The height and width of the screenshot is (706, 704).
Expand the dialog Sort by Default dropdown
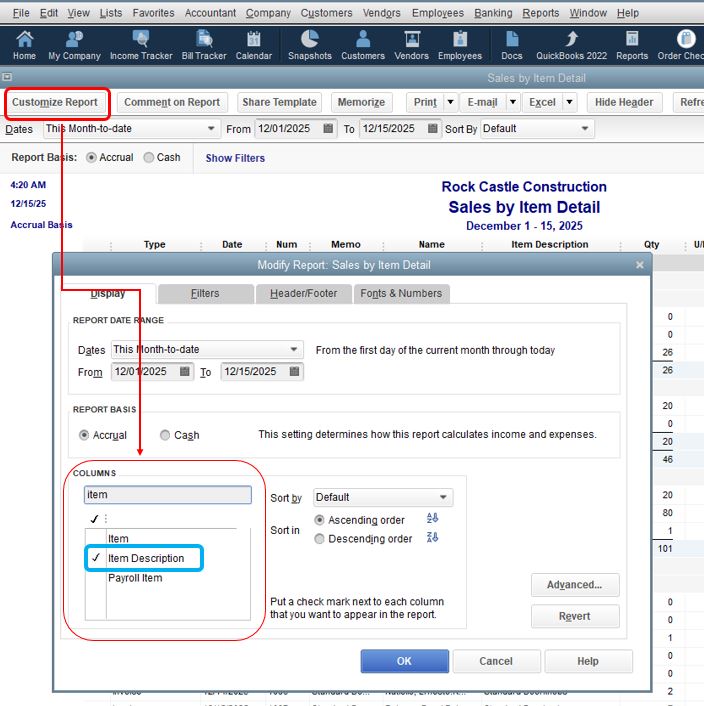tap(443, 497)
